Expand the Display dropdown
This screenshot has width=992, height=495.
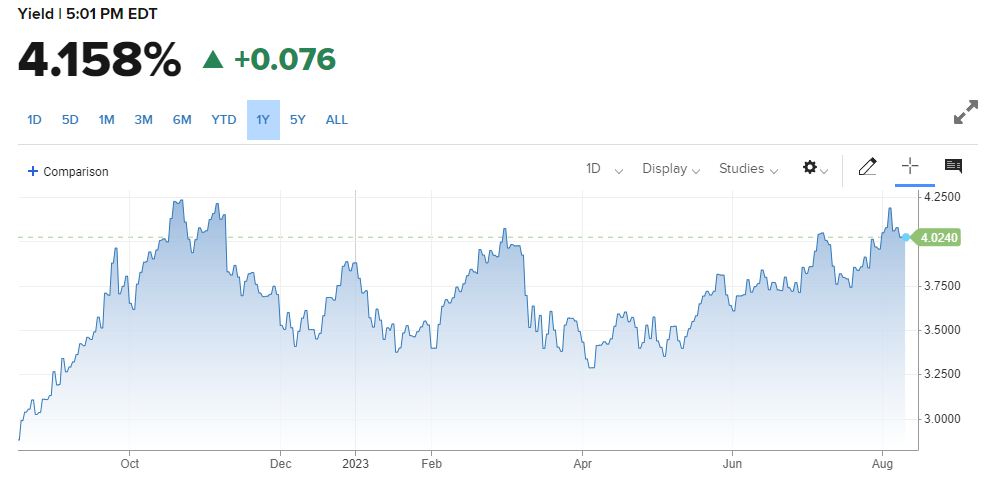(x=670, y=169)
